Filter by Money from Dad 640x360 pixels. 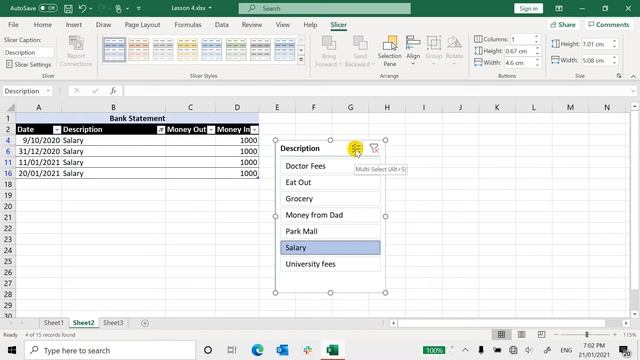click(x=330, y=215)
